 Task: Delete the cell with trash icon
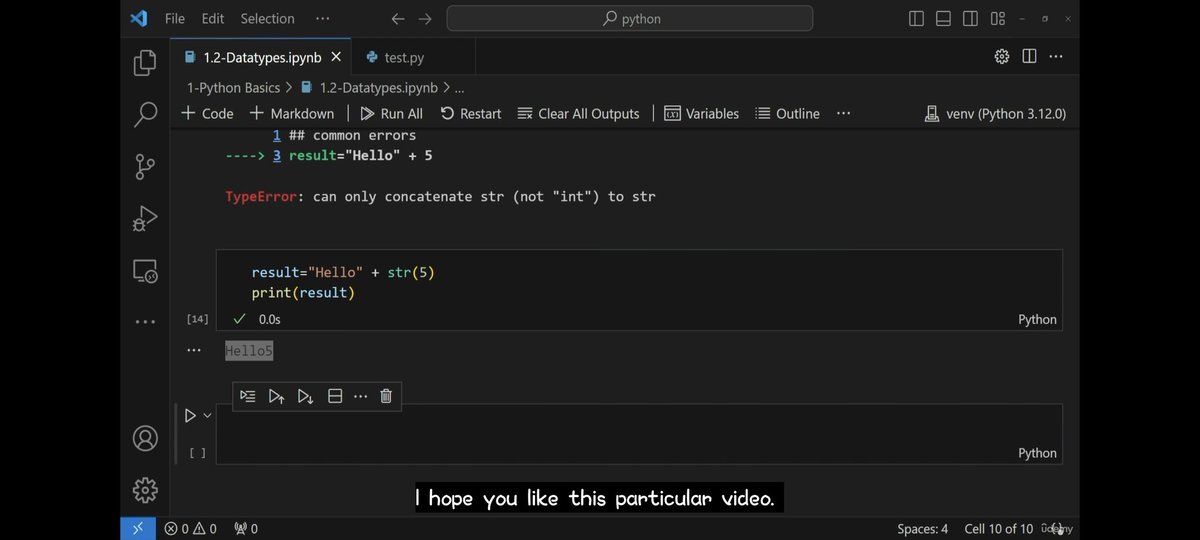point(386,396)
